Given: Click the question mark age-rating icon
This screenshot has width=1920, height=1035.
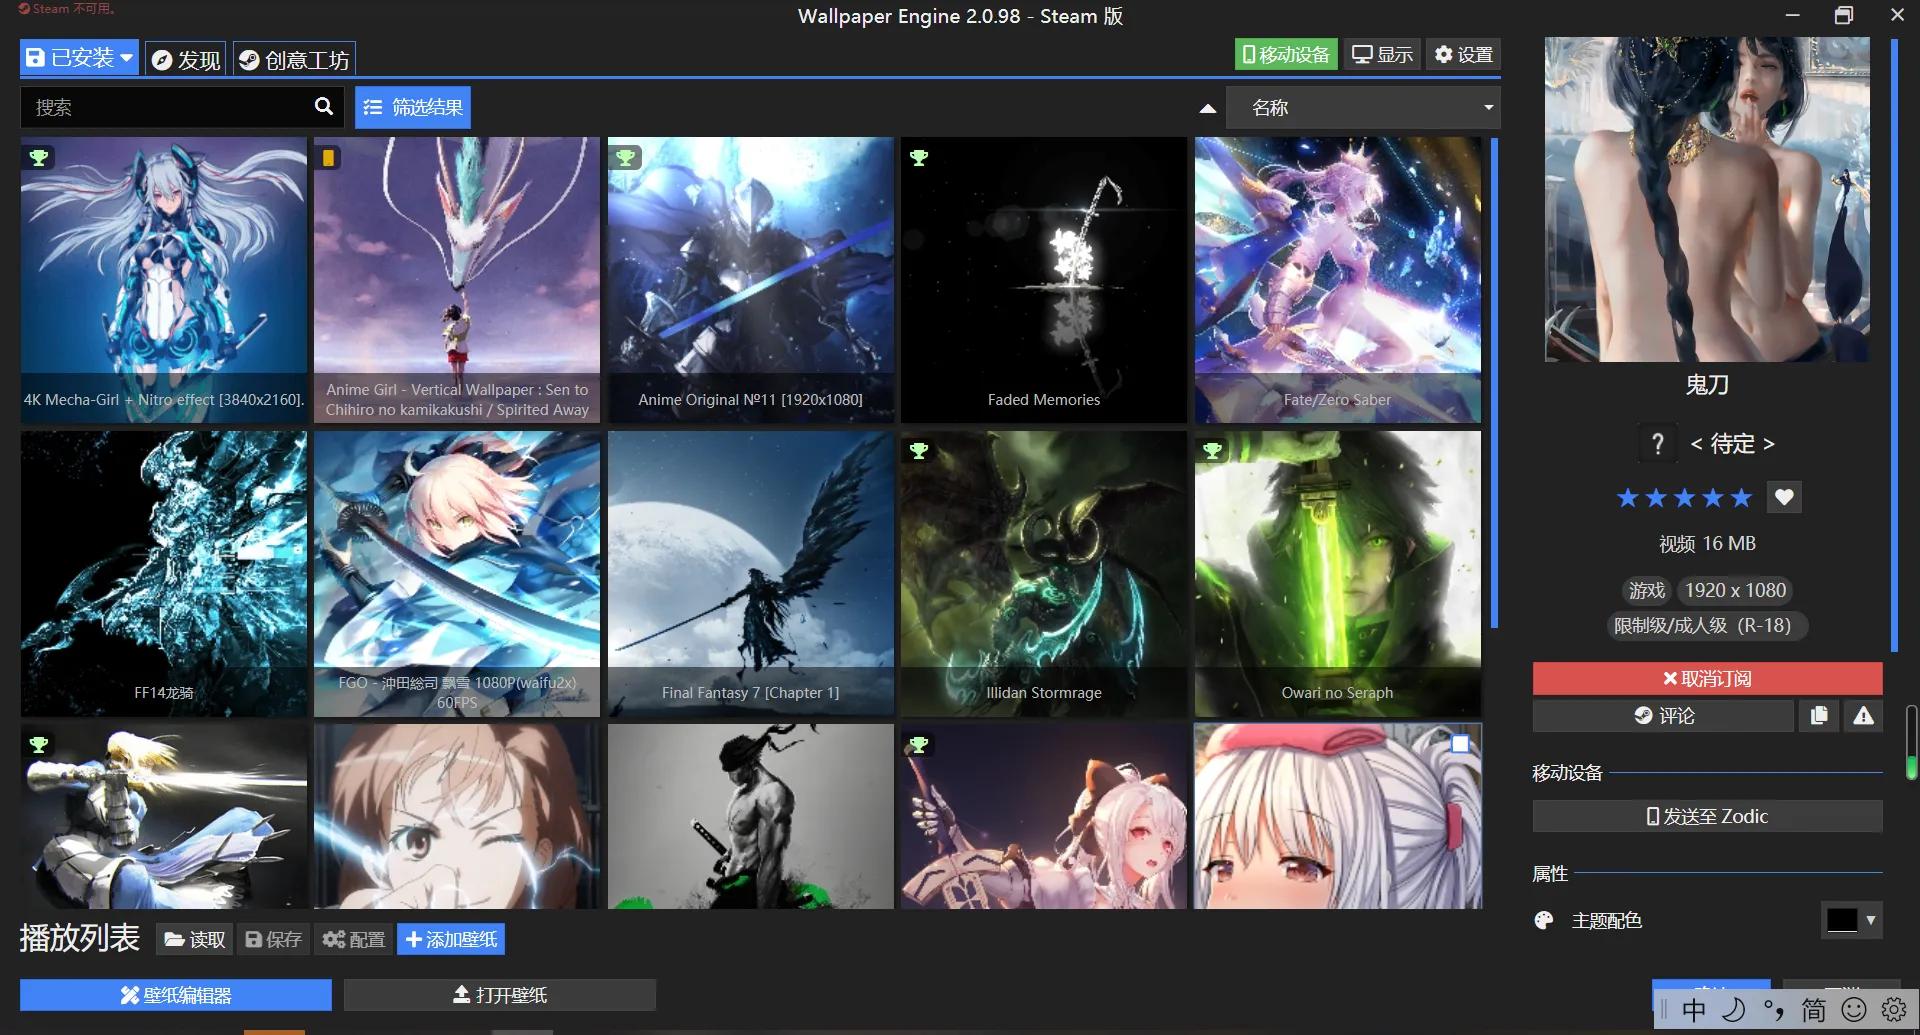Looking at the screenshot, I should tap(1657, 443).
